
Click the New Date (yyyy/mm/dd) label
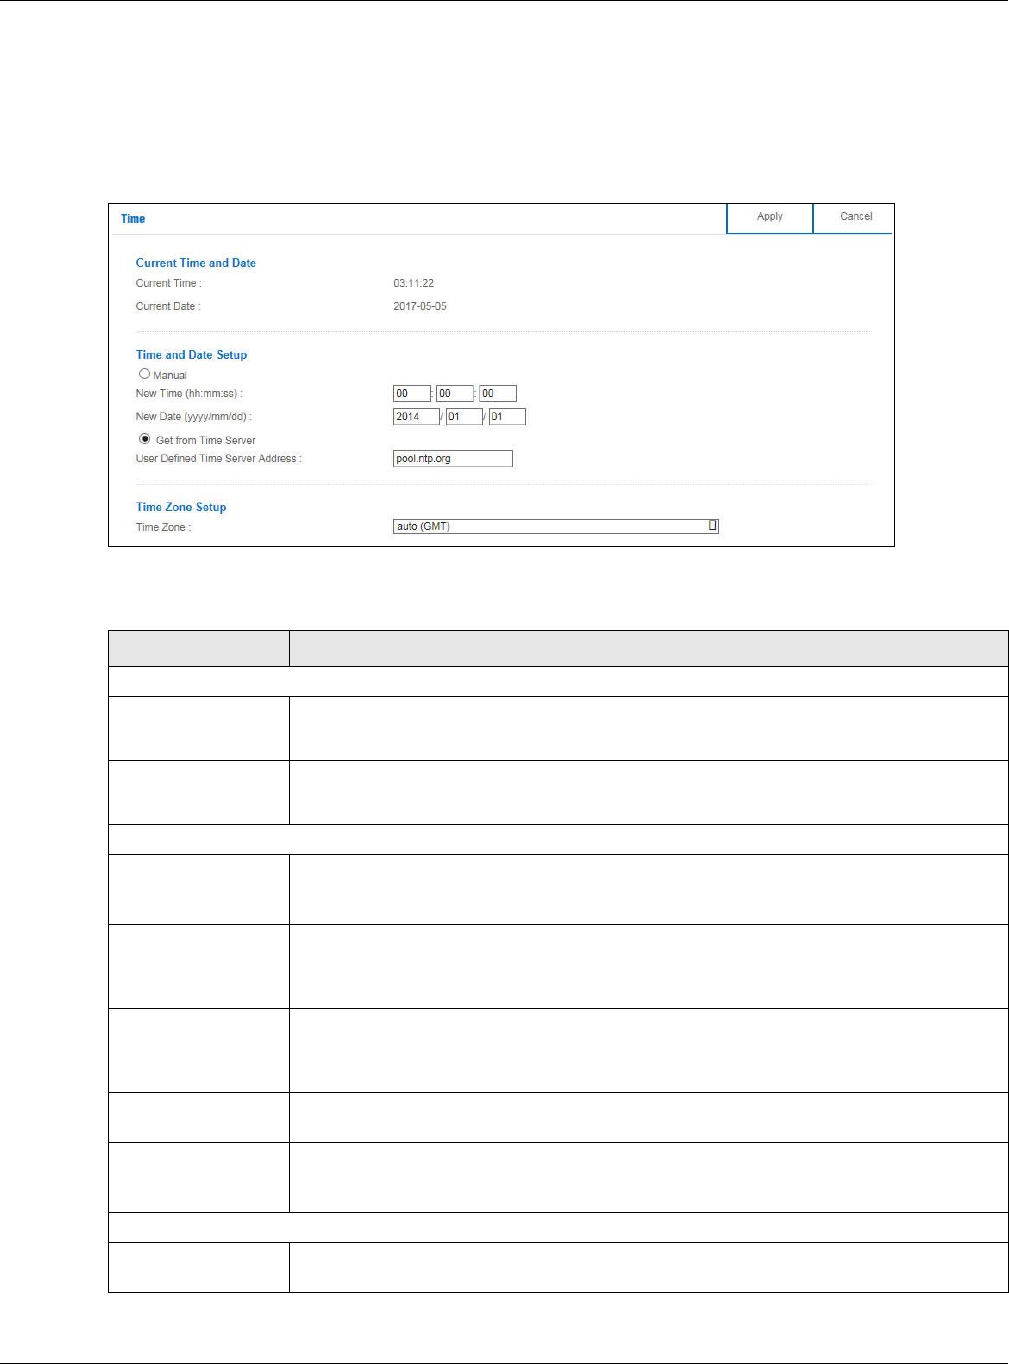194,417
